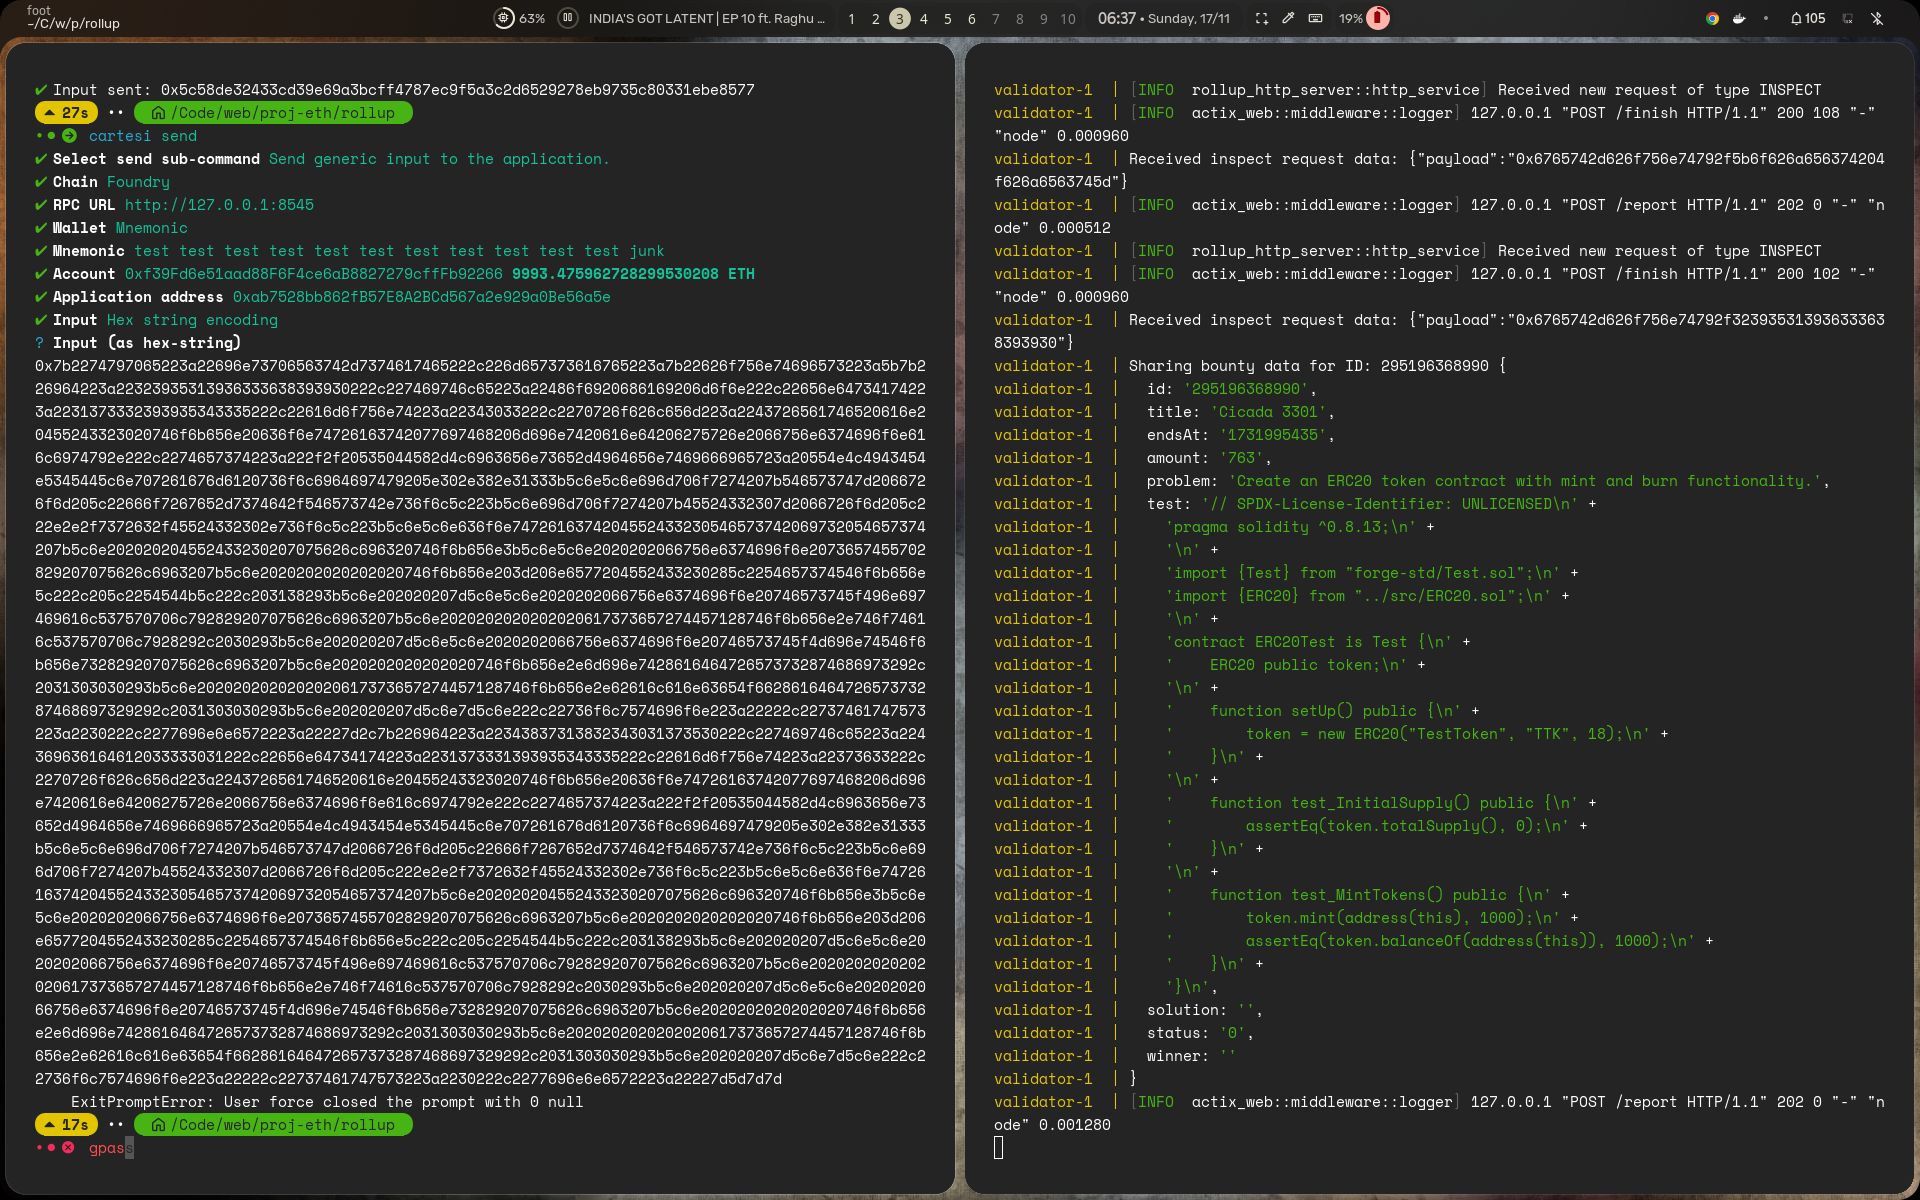Image resolution: width=1920 pixels, height=1200 pixels.
Task: Click 'pragma solidity ^0.8.13' log line
Action: coord(1291,527)
